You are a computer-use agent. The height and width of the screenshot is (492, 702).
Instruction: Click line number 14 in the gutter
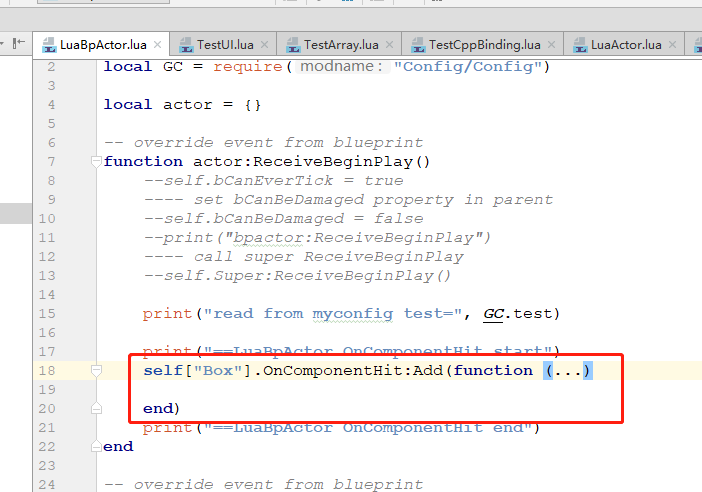pyautogui.click(x=47, y=295)
